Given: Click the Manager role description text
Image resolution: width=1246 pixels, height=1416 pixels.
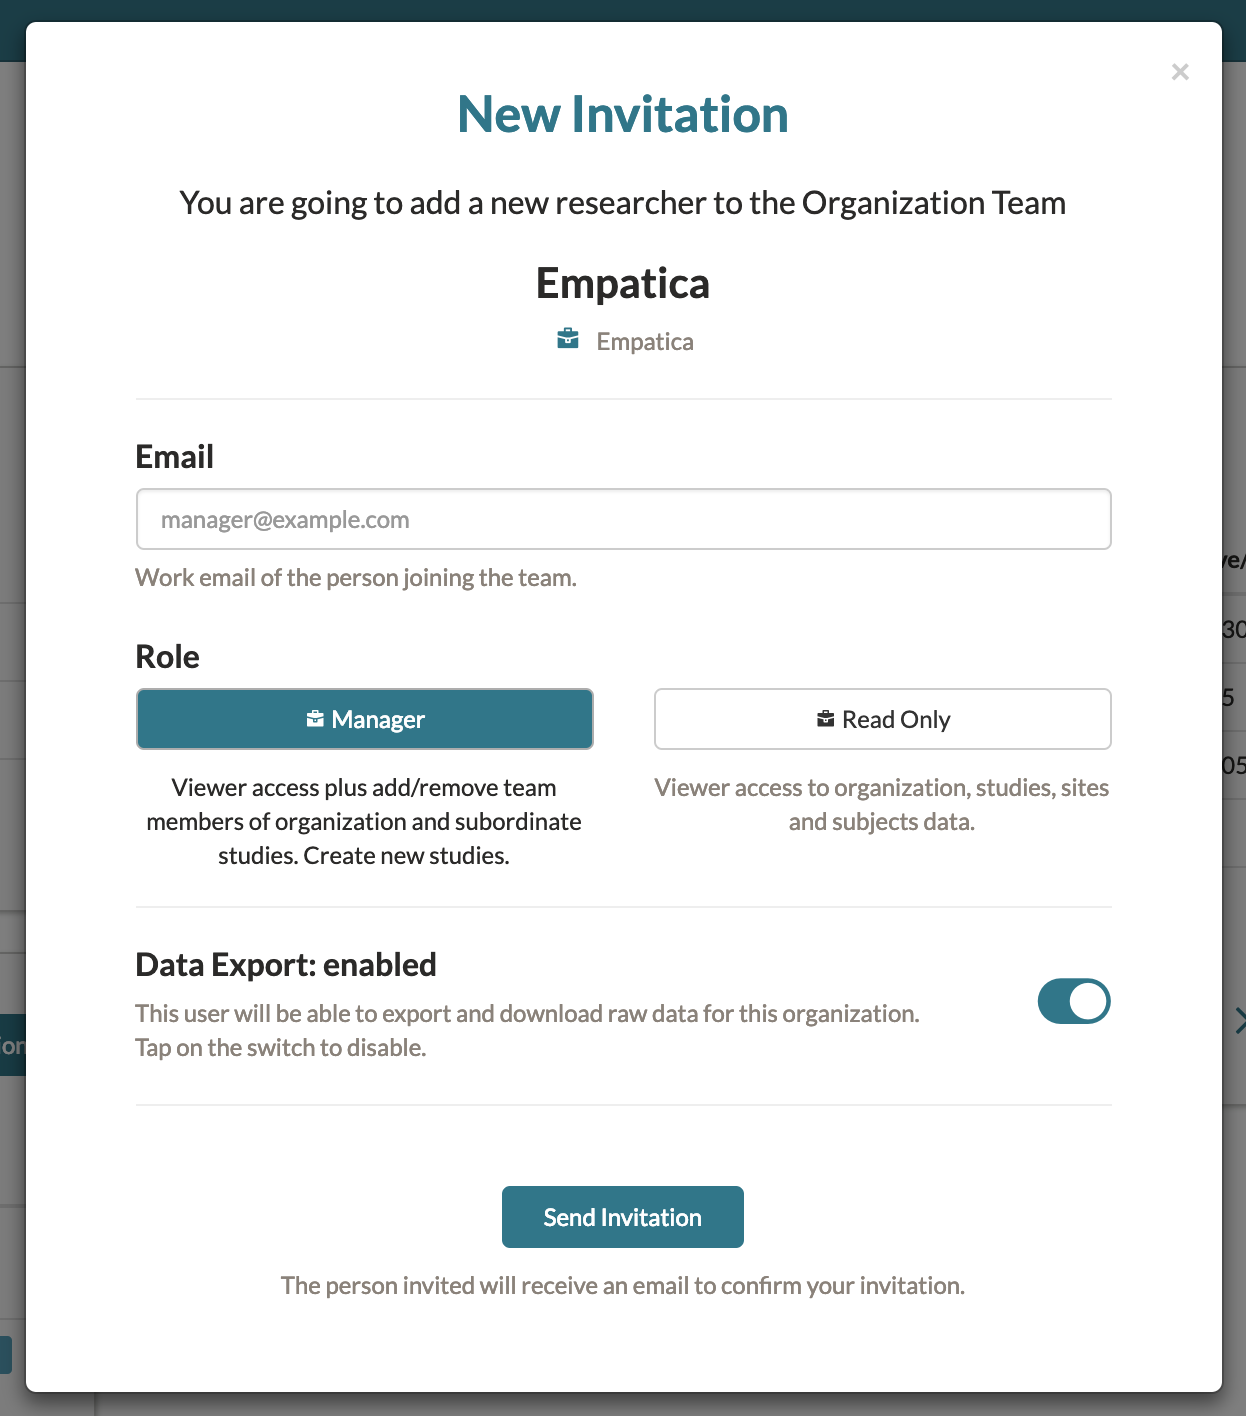Looking at the screenshot, I should pos(364,821).
